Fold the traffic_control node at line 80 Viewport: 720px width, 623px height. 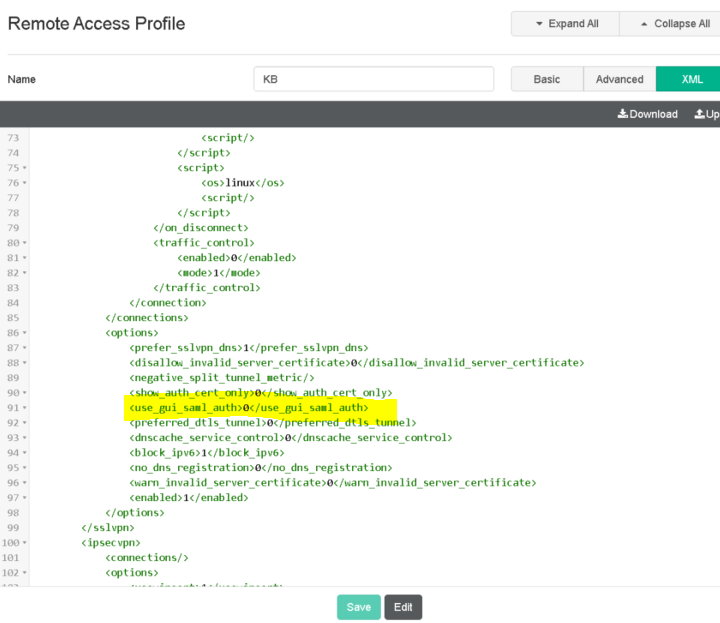[25, 243]
